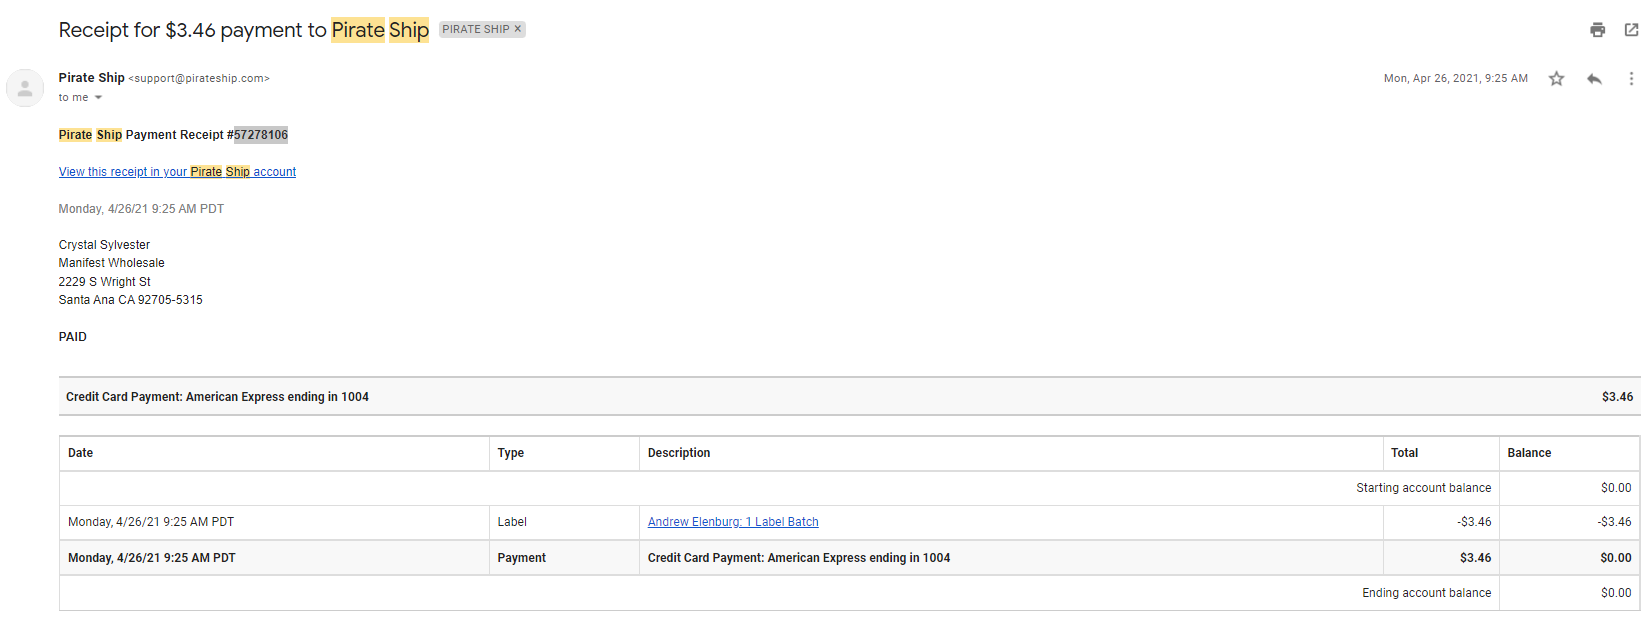Remove the PIRATE SHIP label with its x
The height and width of the screenshot is (620, 1648).
click(518, 29)
